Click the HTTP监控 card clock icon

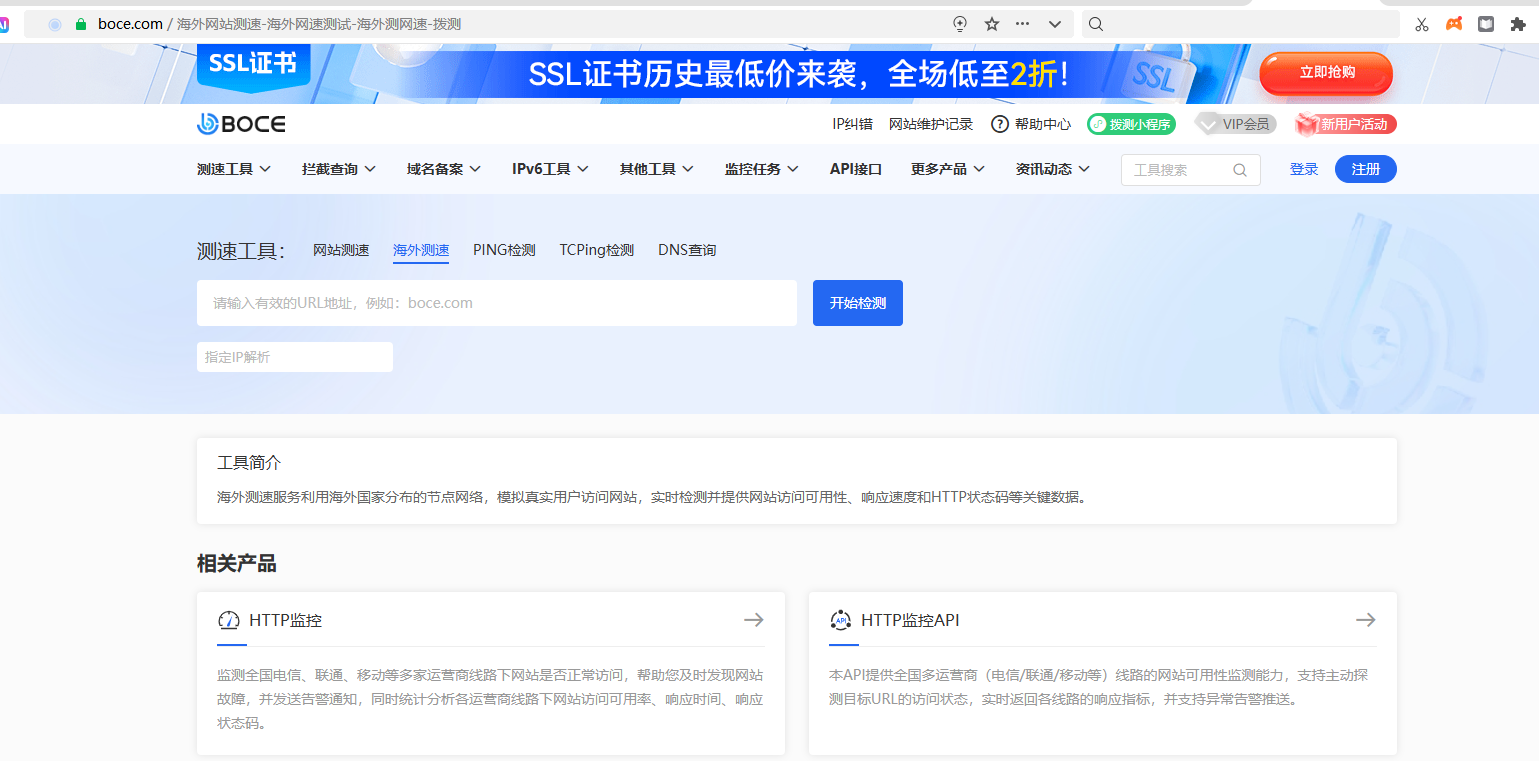coord(229,620)
